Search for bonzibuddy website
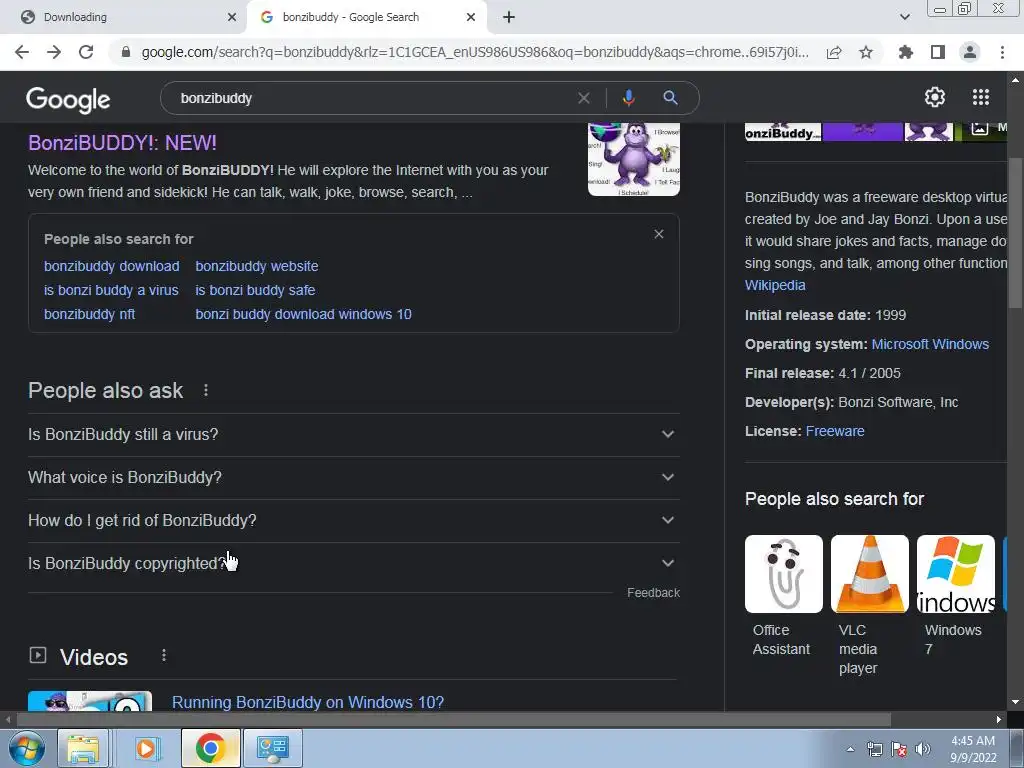Image resolution: width=1024 pixels, height=768 pixels. [257, 266]
